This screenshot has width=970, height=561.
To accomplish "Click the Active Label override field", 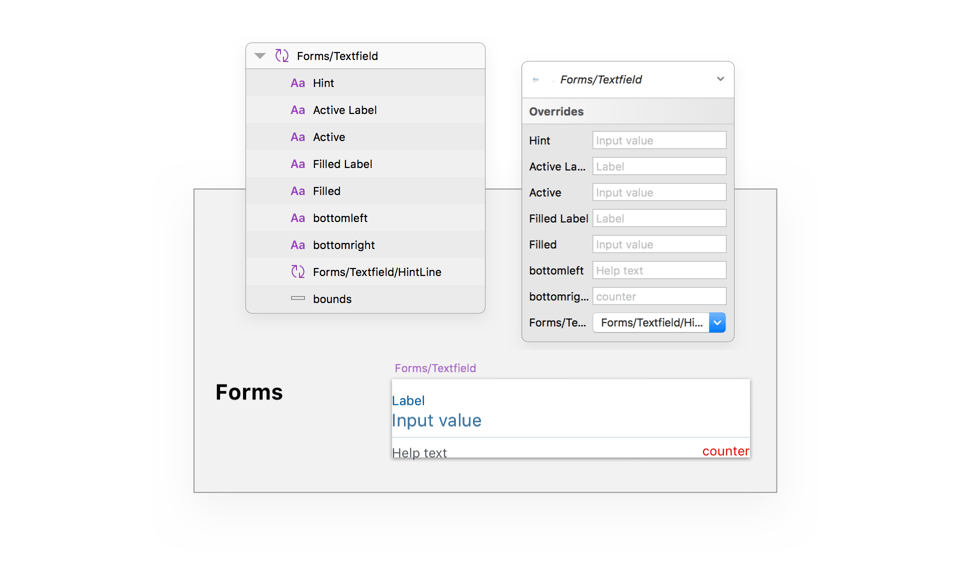I will 659,166.
